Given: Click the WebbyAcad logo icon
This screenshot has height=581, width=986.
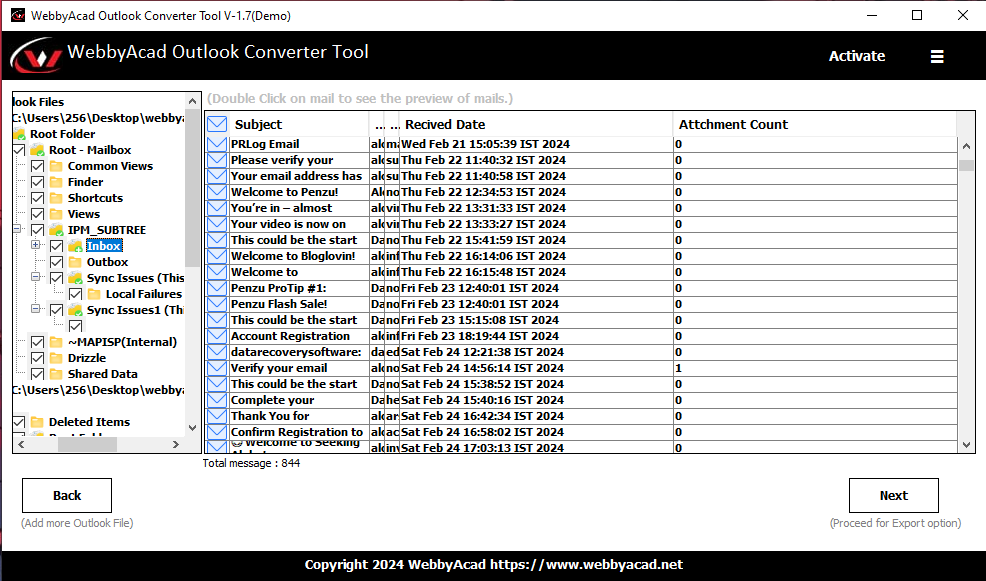Looking at the screenshot, I should click(36, 56).
